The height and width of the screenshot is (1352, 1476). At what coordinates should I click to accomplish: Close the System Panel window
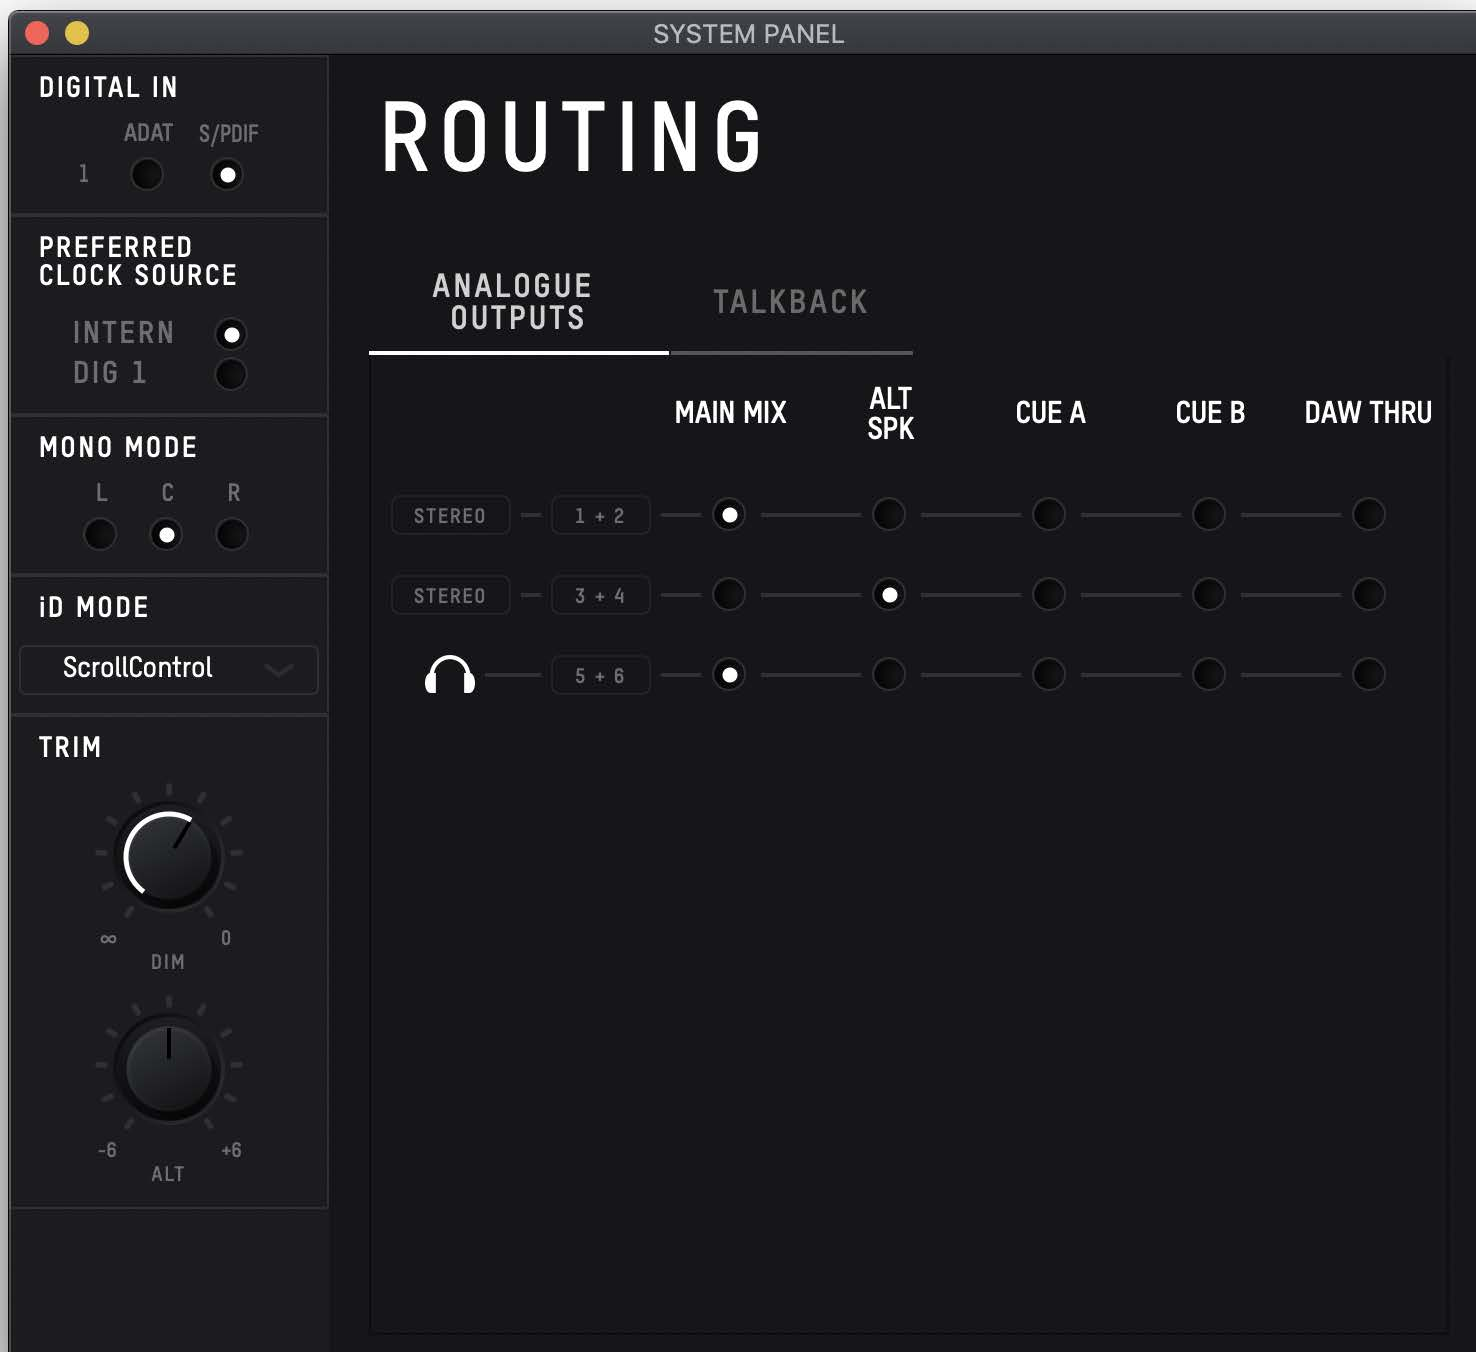tap(37, 33)
